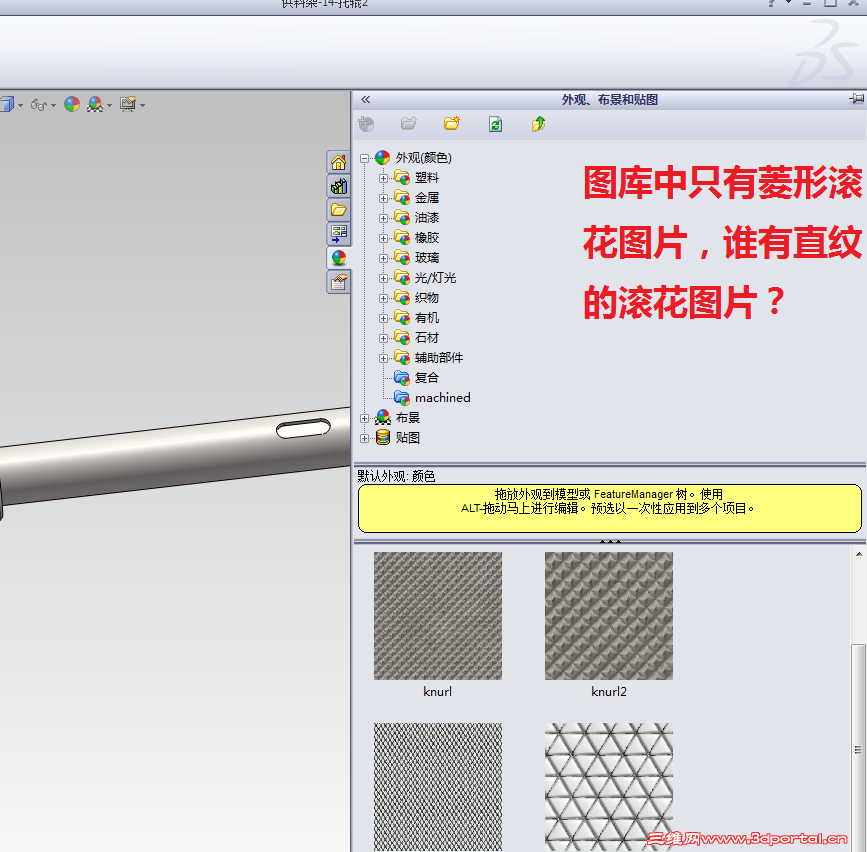Select the Appearances, Scenes and Decals tab
The image size is (867, 852).
(338, 257)
